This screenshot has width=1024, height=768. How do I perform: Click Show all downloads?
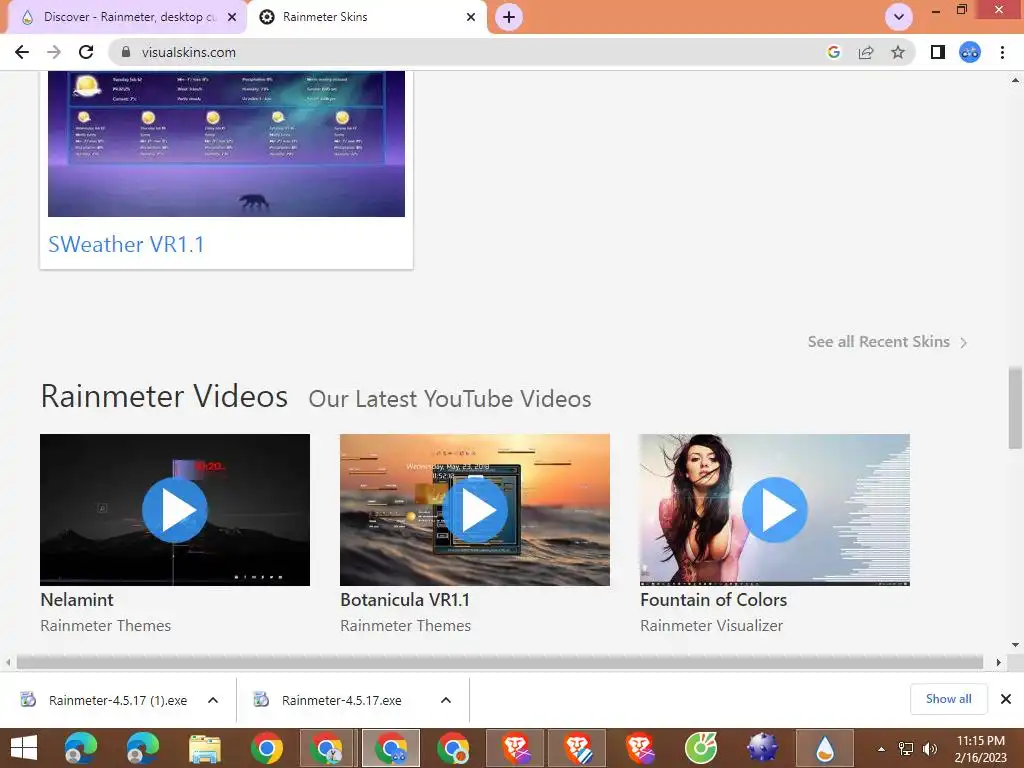click(x=948, y=699)
